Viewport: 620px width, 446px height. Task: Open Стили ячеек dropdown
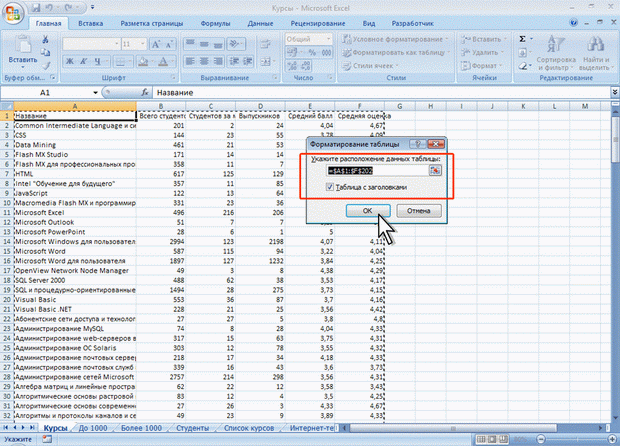point(371,66)
